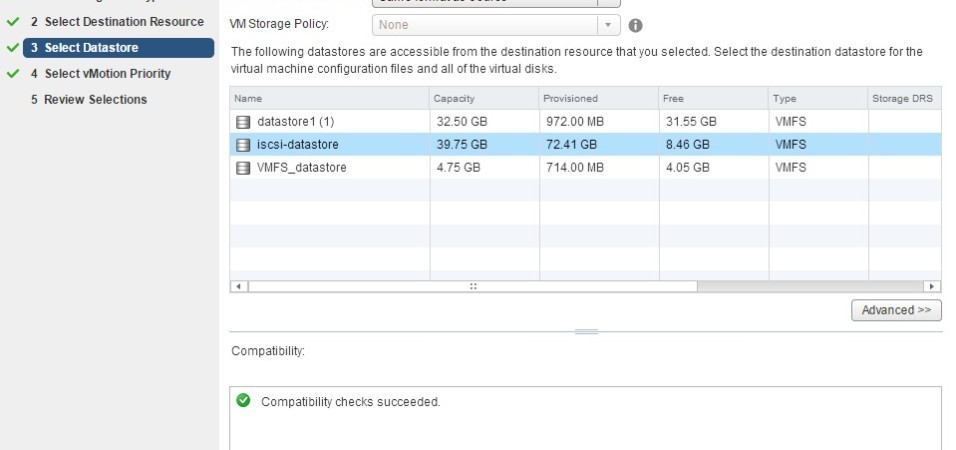Click the Storage DRS column header
The height and width of the screenshot is (450, 956).
tap(905, 98)
